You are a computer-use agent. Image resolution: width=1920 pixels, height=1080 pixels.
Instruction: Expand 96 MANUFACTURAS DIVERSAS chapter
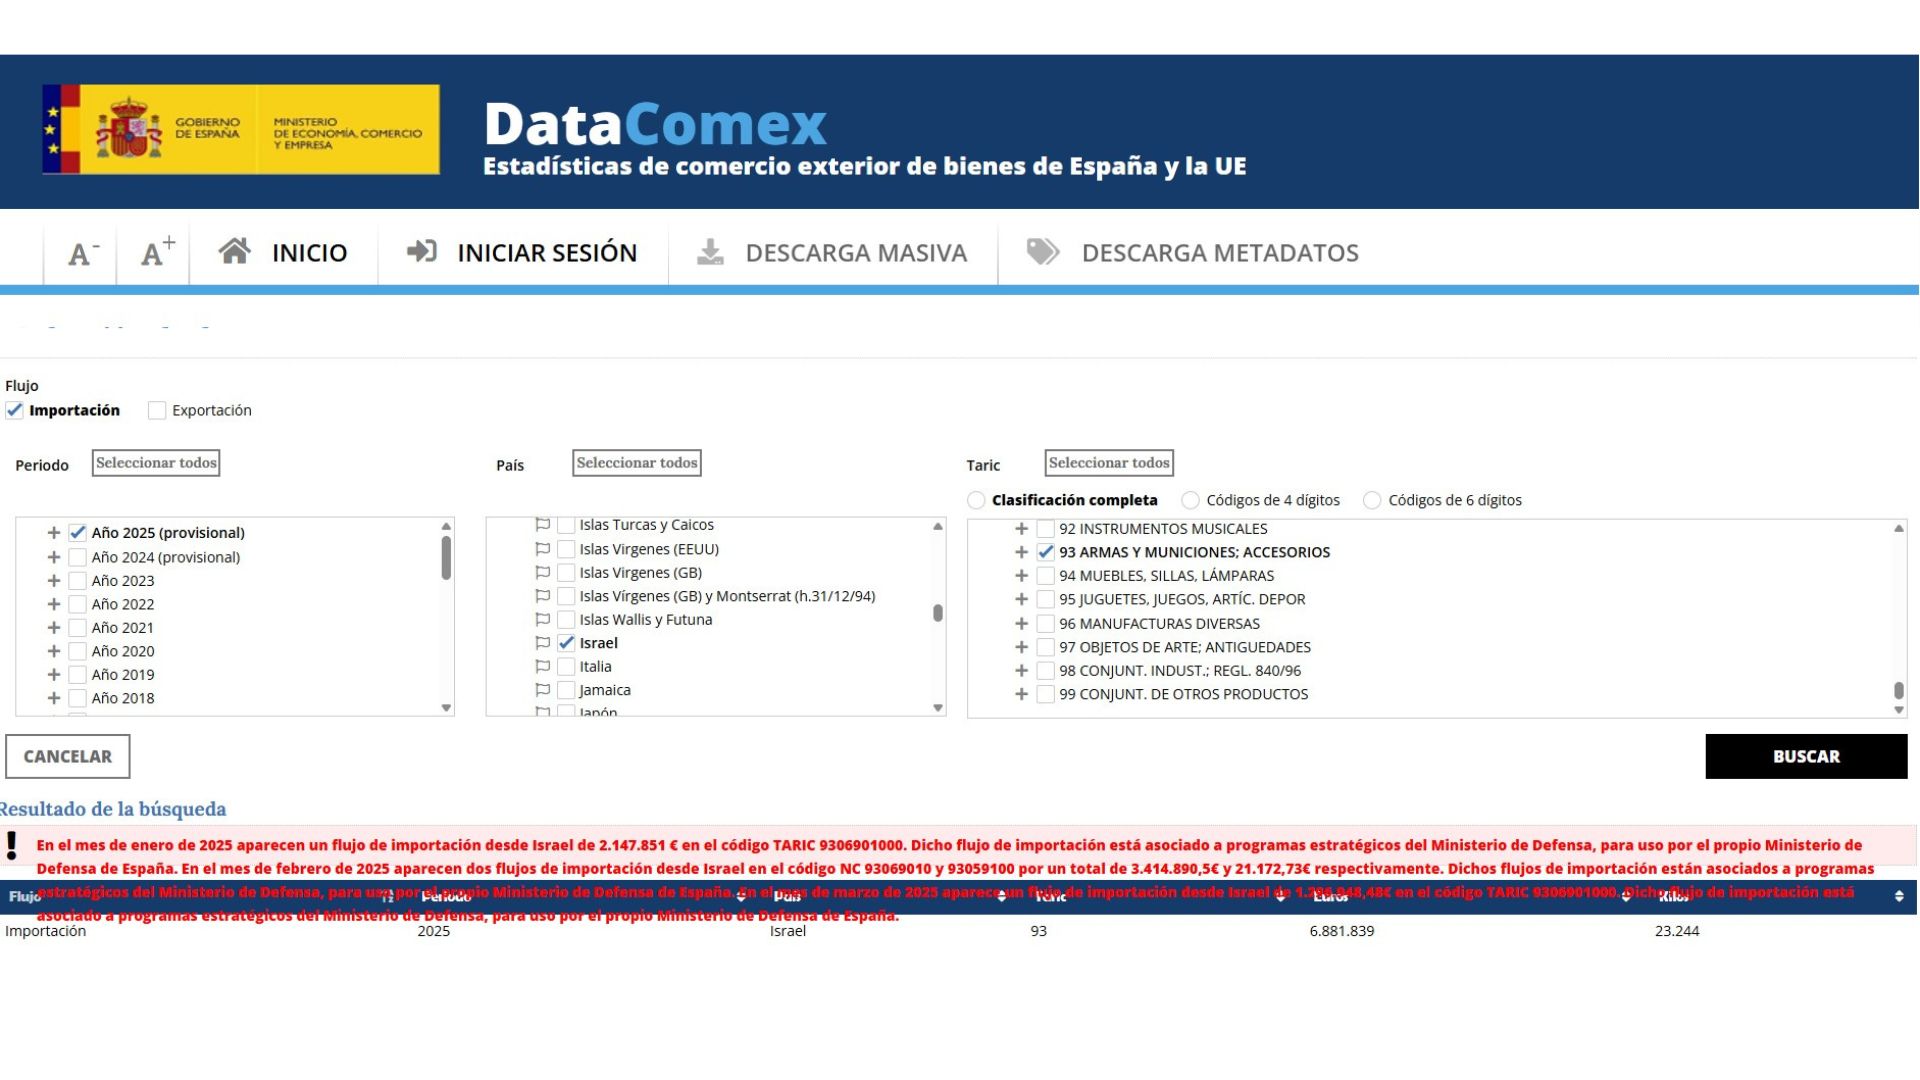pyautogui.click(x=1021, y=624)
